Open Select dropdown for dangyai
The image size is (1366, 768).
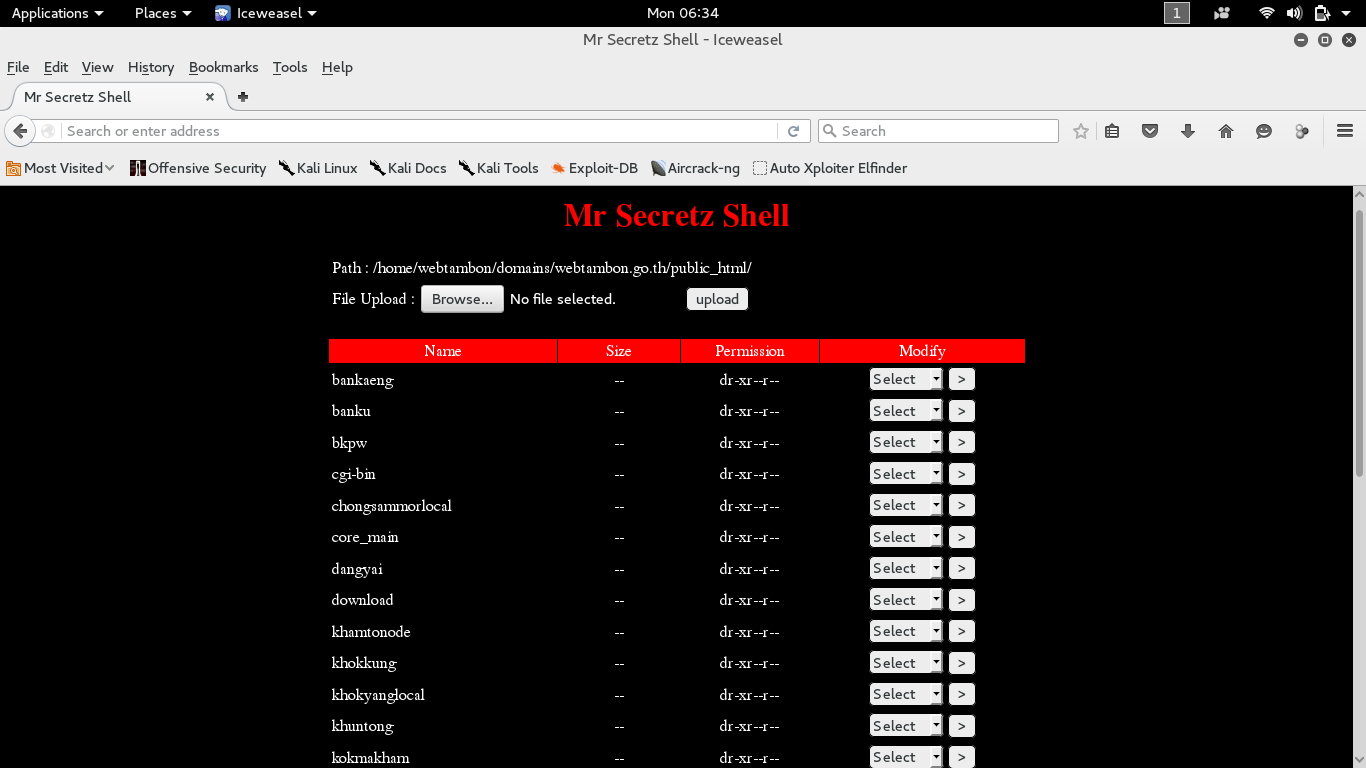point(906,568)
